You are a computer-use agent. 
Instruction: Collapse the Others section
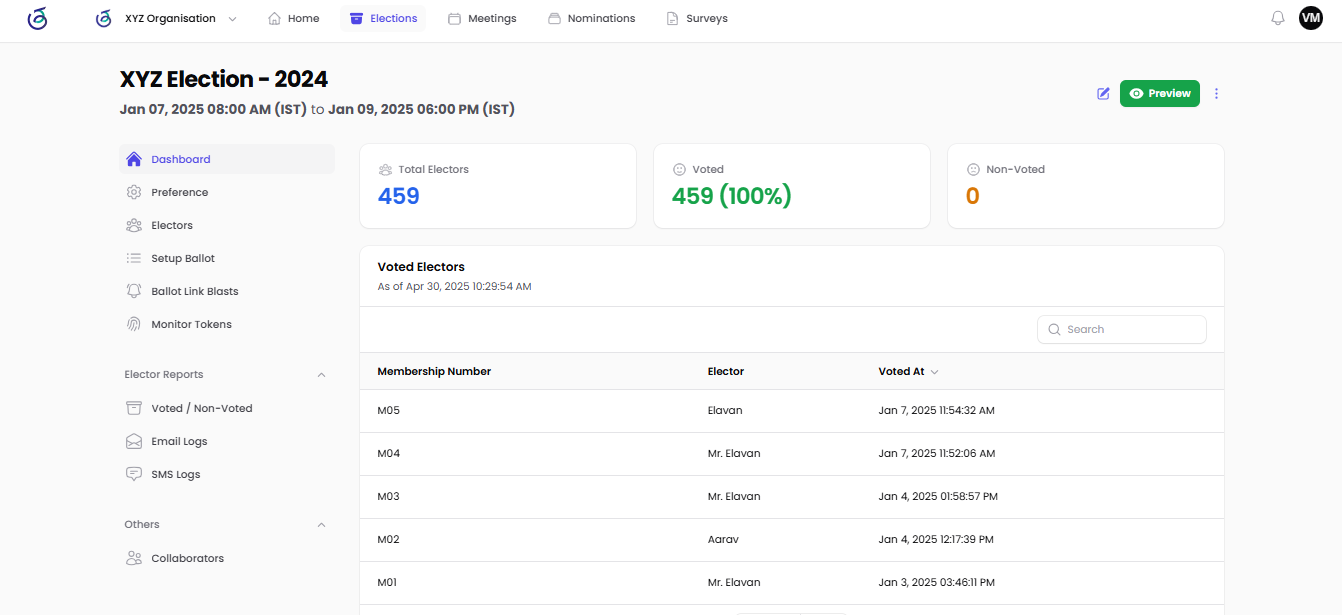[321, 525]
